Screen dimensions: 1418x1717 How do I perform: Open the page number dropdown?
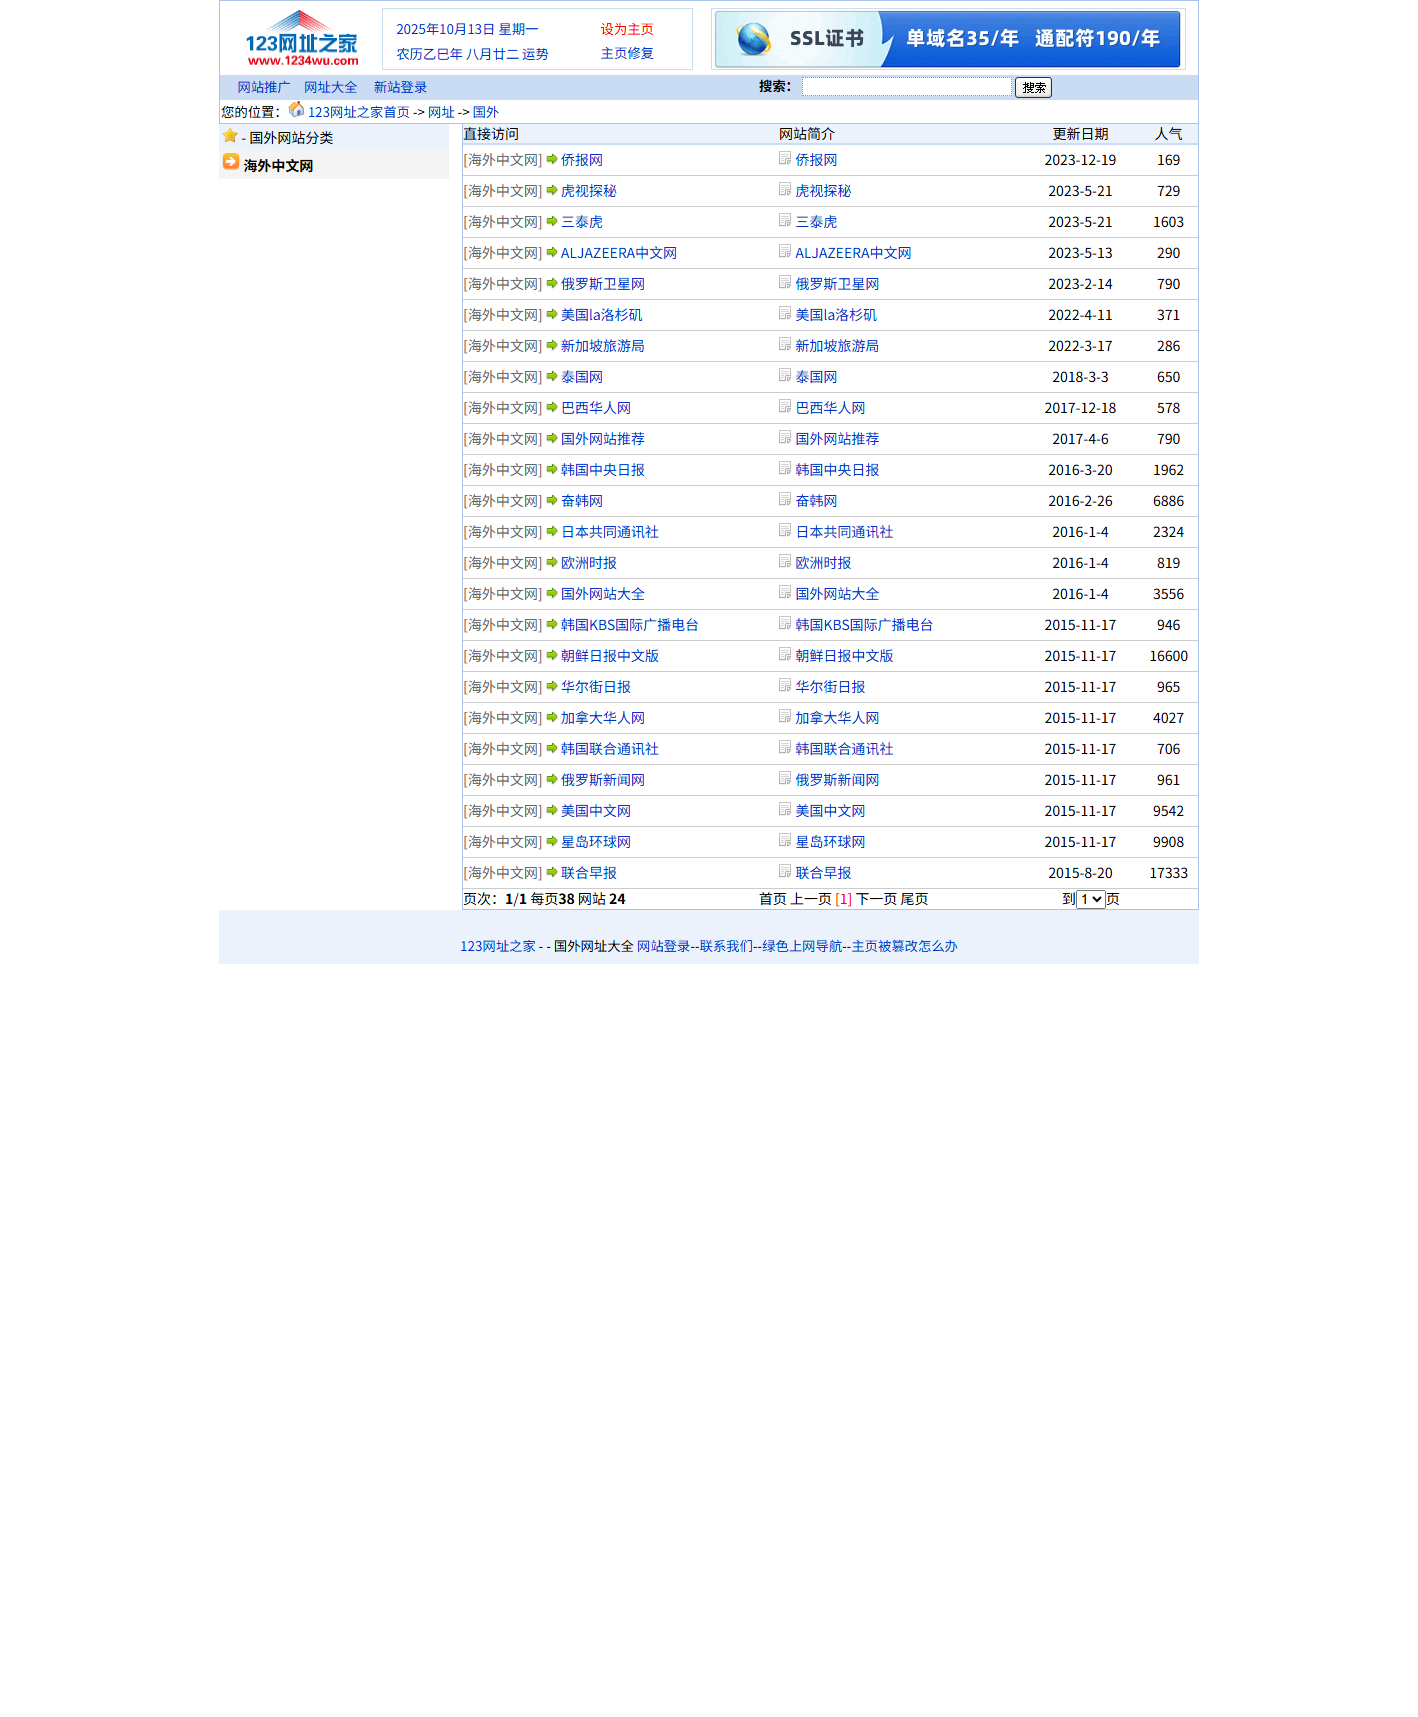pos(1090,899)
